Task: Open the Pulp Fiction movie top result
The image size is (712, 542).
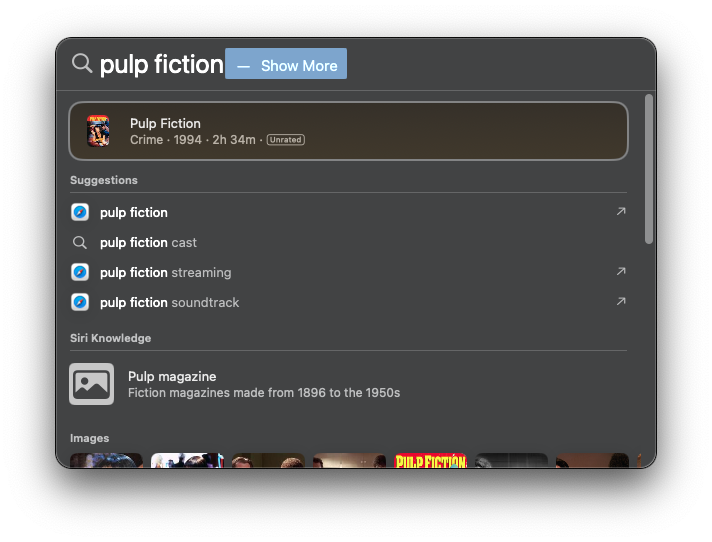Action: (348, 131)
